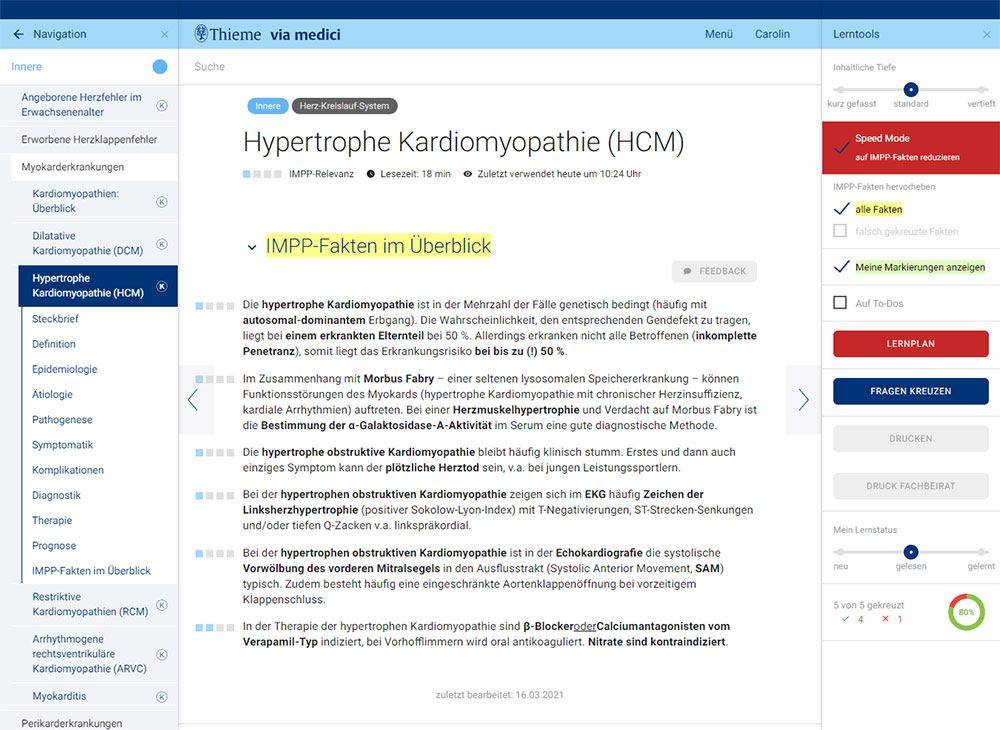
Task: Jump to Therapie section
Action: [x=52, y=520]
